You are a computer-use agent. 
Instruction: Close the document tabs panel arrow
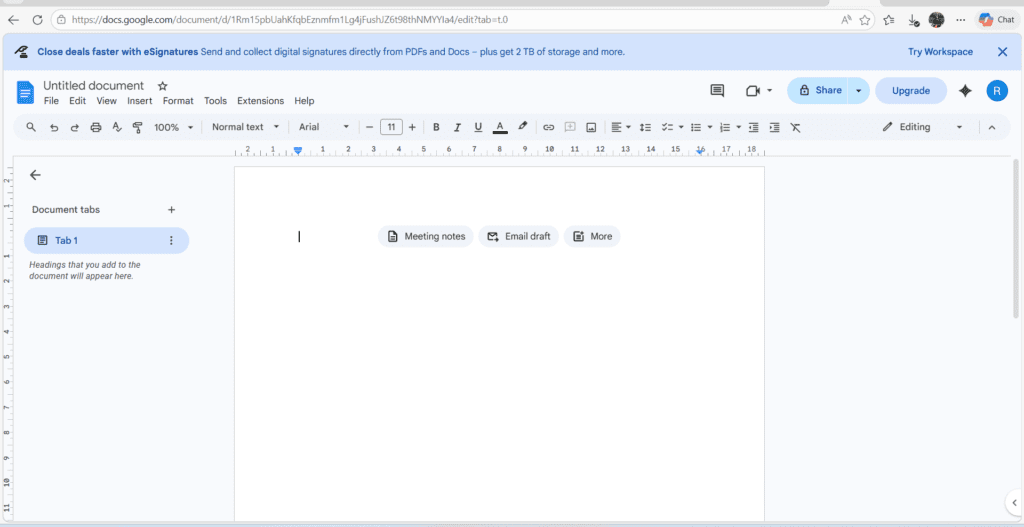(x=35, y=175)
